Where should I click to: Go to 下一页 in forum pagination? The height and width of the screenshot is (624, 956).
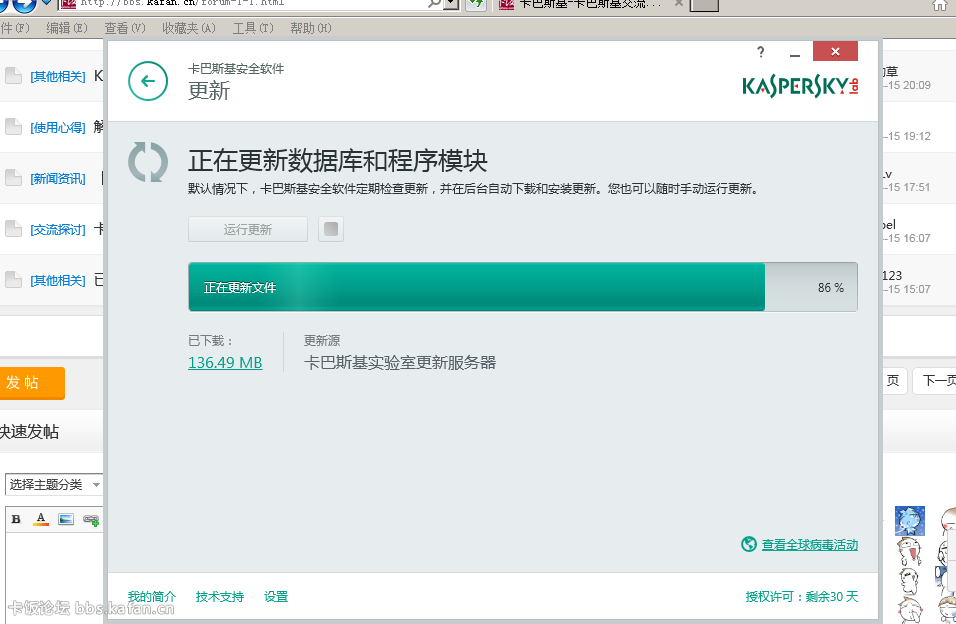935,381
